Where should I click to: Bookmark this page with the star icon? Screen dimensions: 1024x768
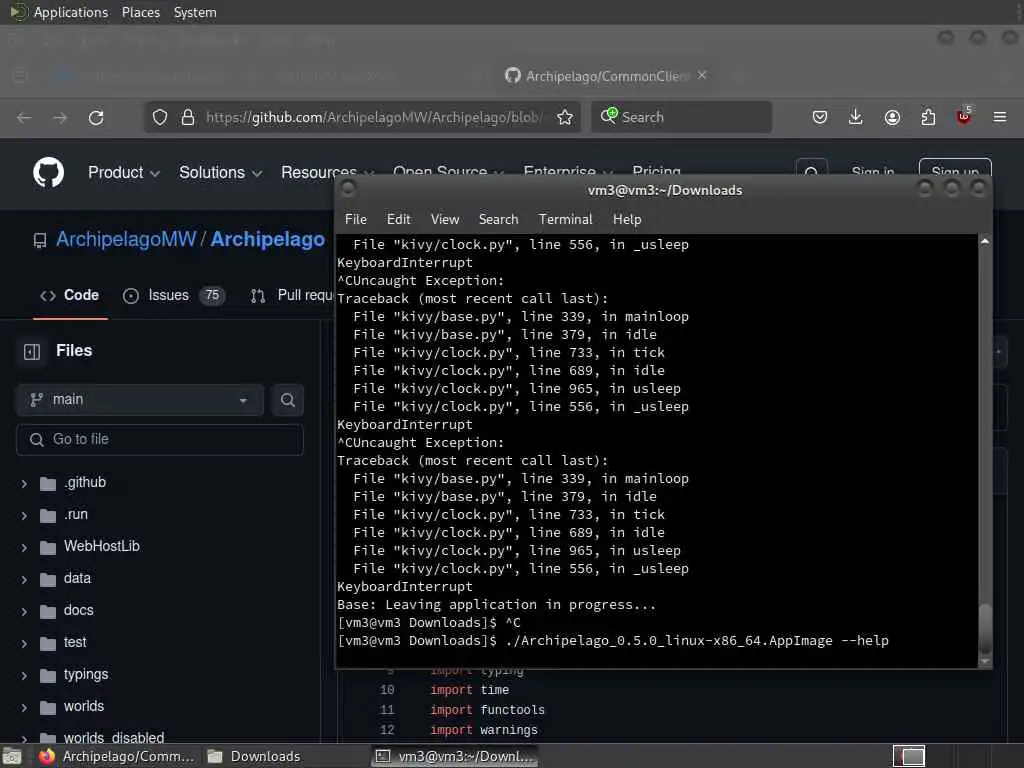pyautogui.click(x=565, y=118)
